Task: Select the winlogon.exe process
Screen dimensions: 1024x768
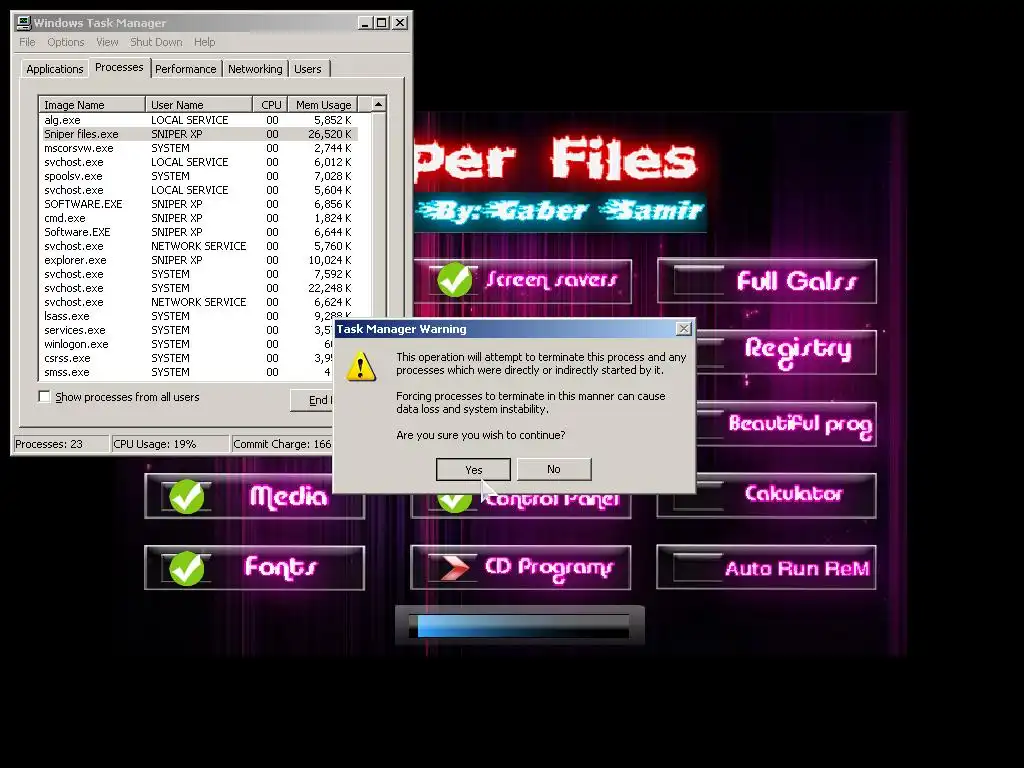Action: 187,344
